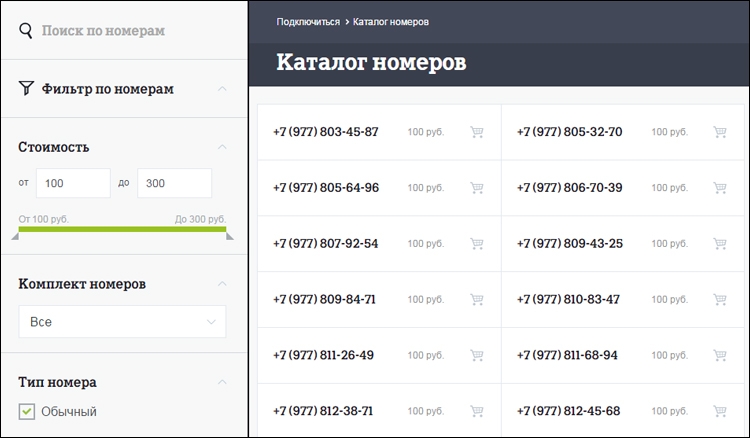Select number +7 (977) 803-45-87
The width and height of the screenshot is (750, 438).
(326, 132)
